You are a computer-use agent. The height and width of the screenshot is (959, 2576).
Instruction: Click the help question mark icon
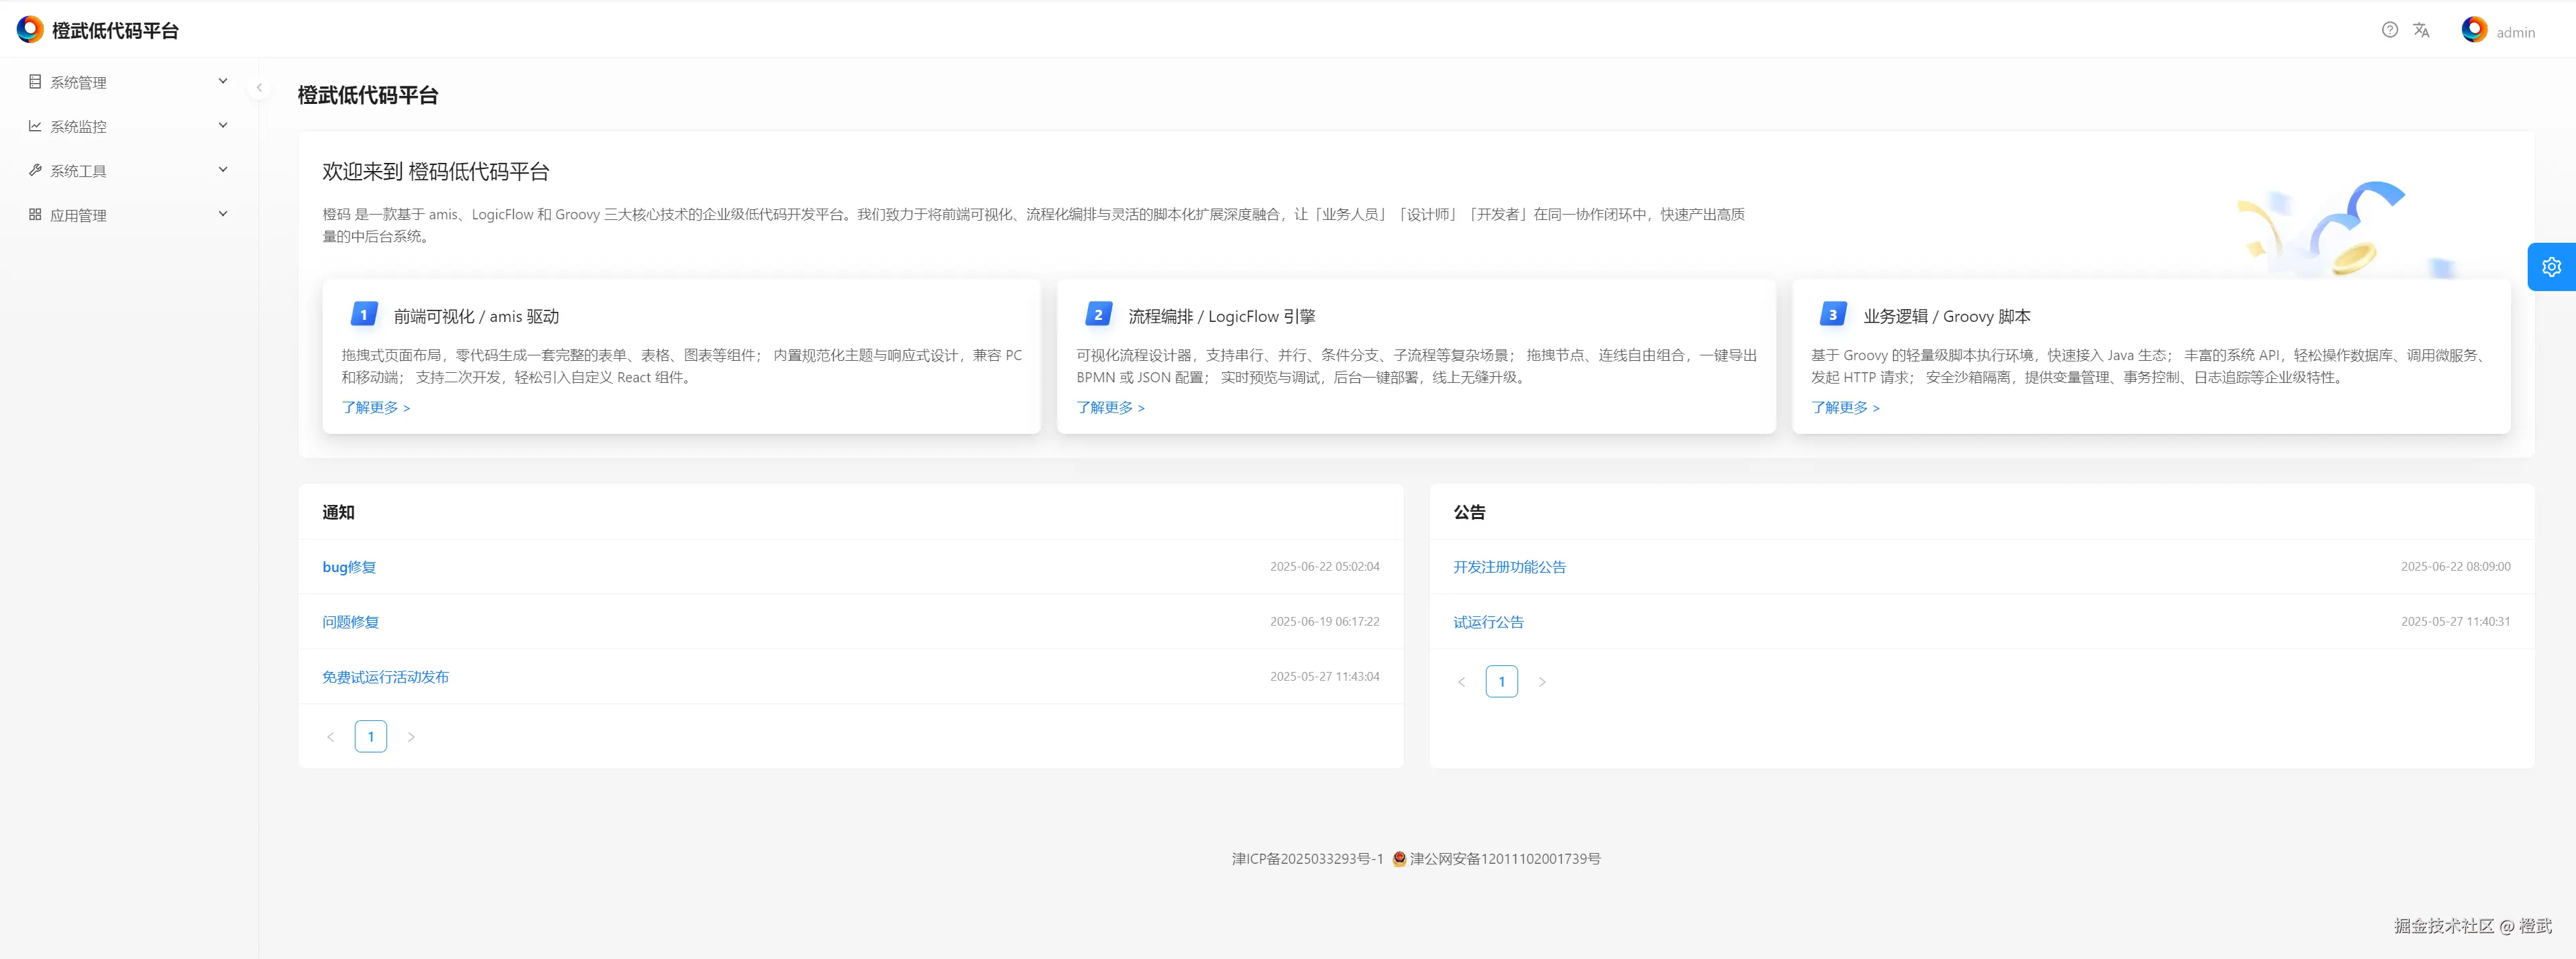[2389, 30]
